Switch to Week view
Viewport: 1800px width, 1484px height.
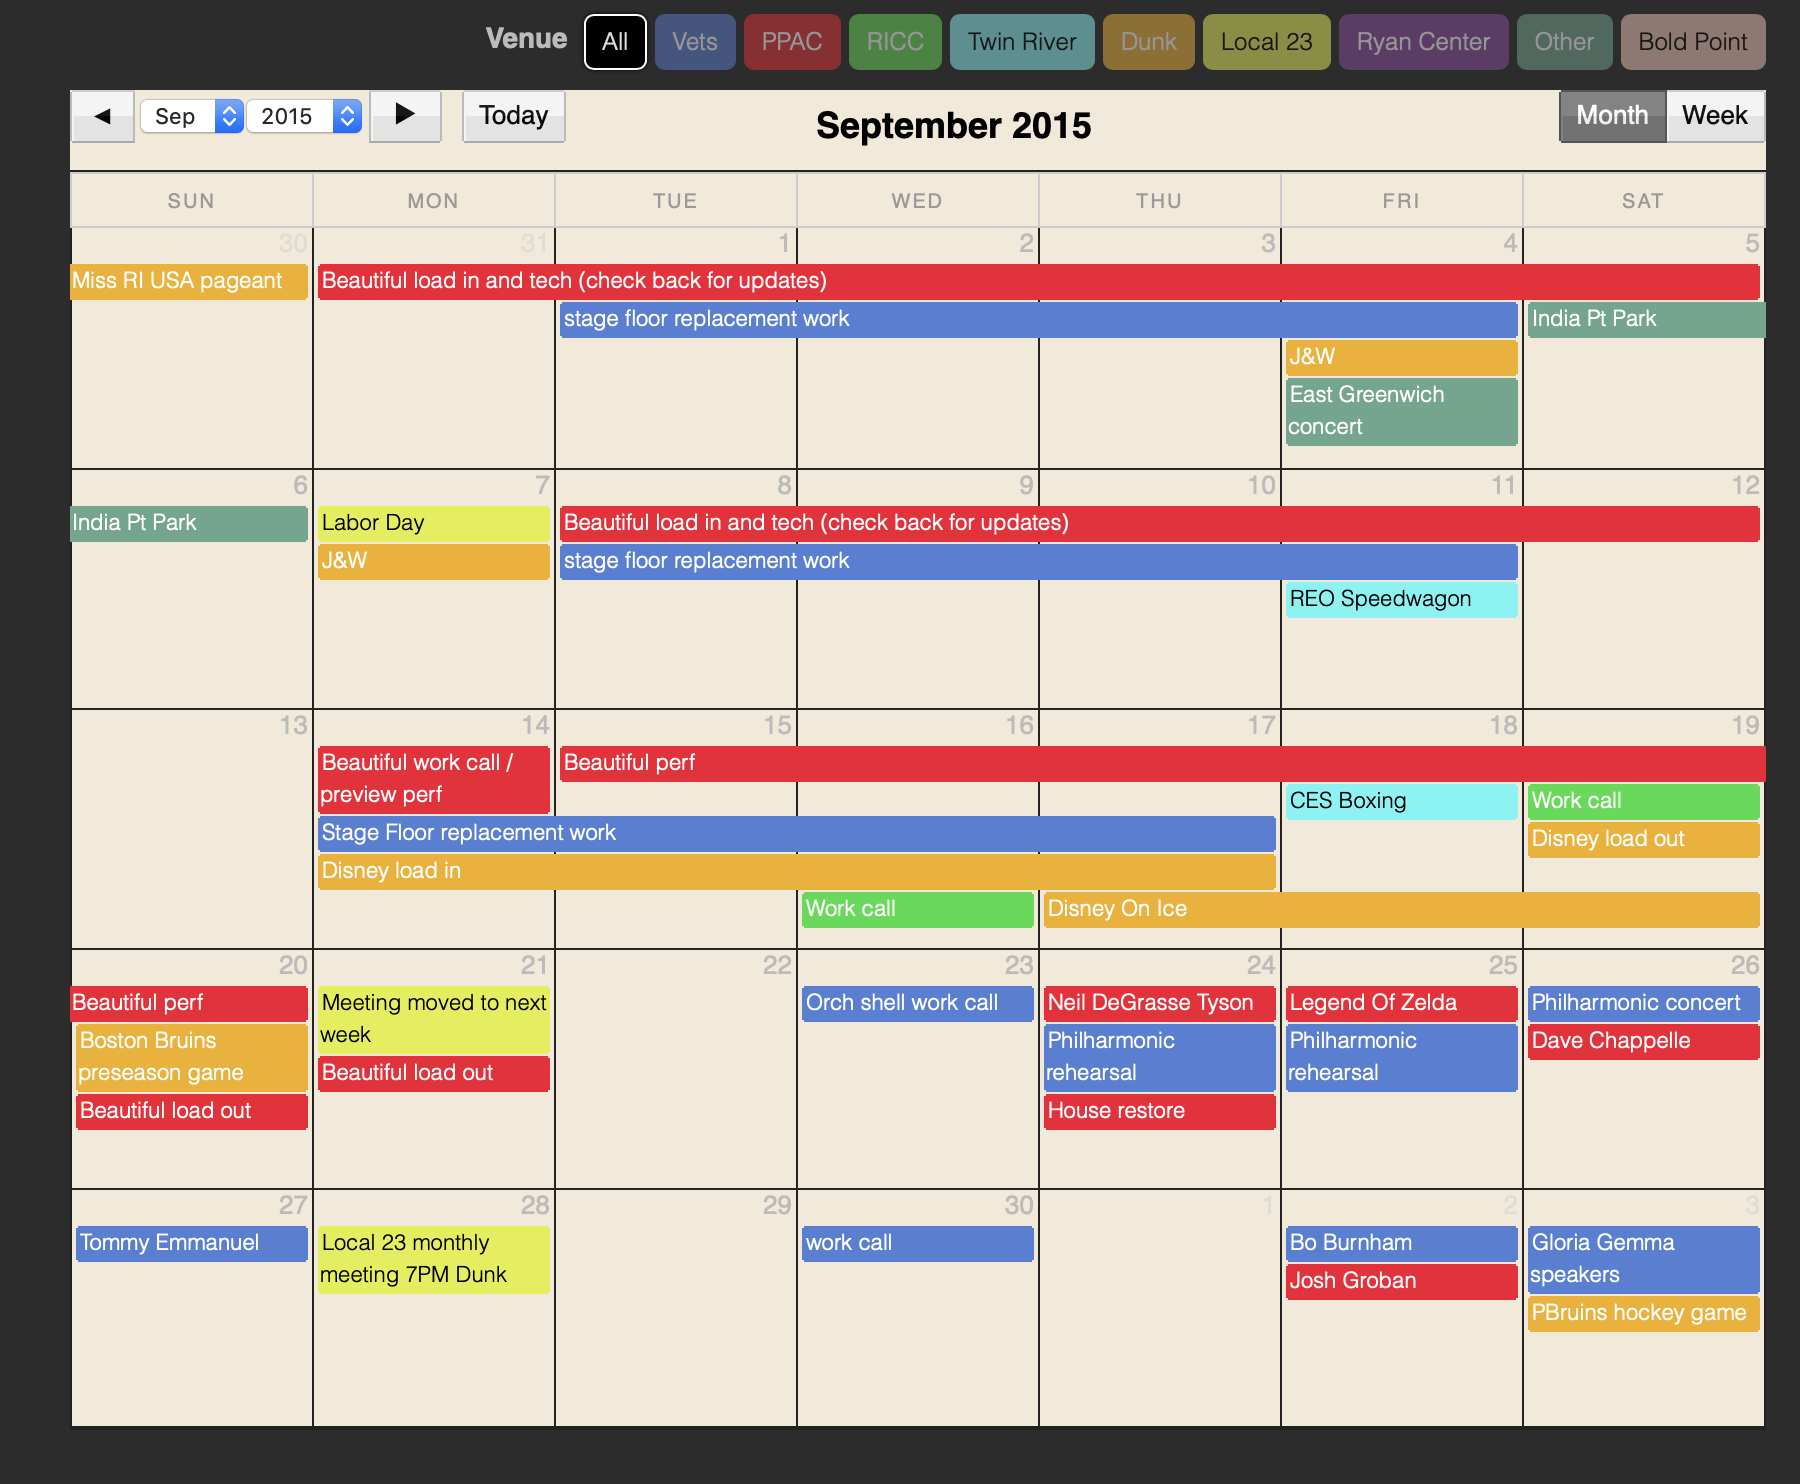tap(1714, 116)
